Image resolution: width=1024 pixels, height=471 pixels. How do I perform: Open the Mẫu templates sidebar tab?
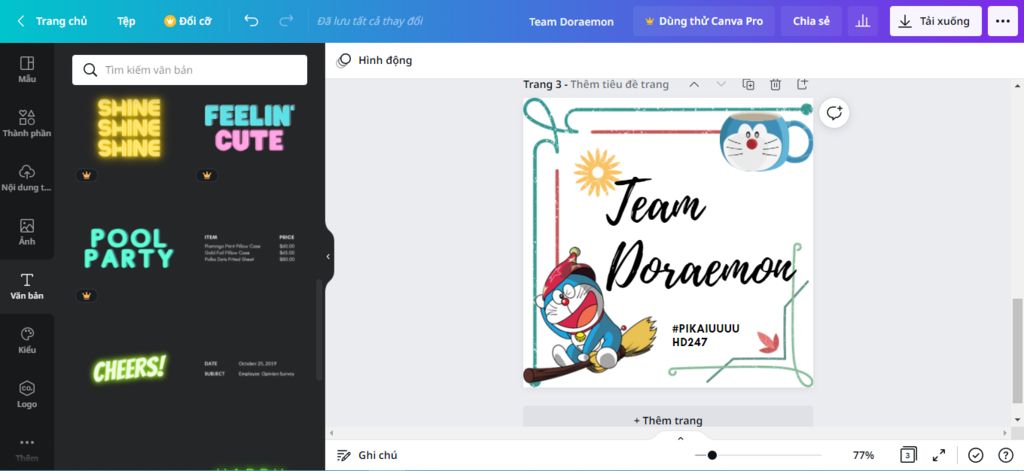[x=27, y=69]
